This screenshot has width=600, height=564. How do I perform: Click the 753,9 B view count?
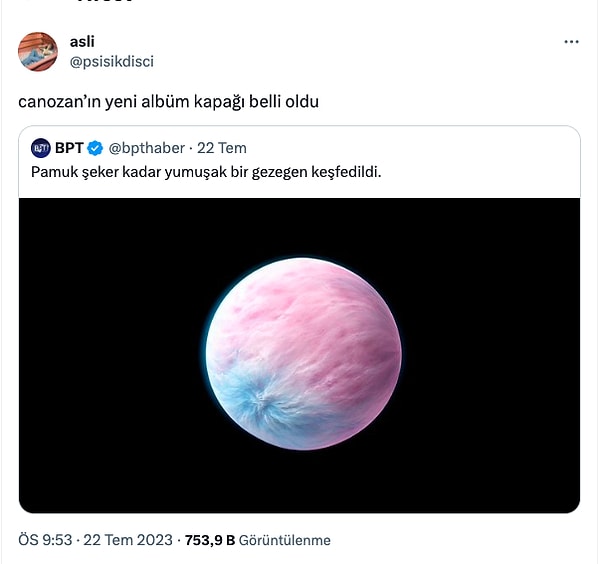pyautogui.click(x=210, y=540)
